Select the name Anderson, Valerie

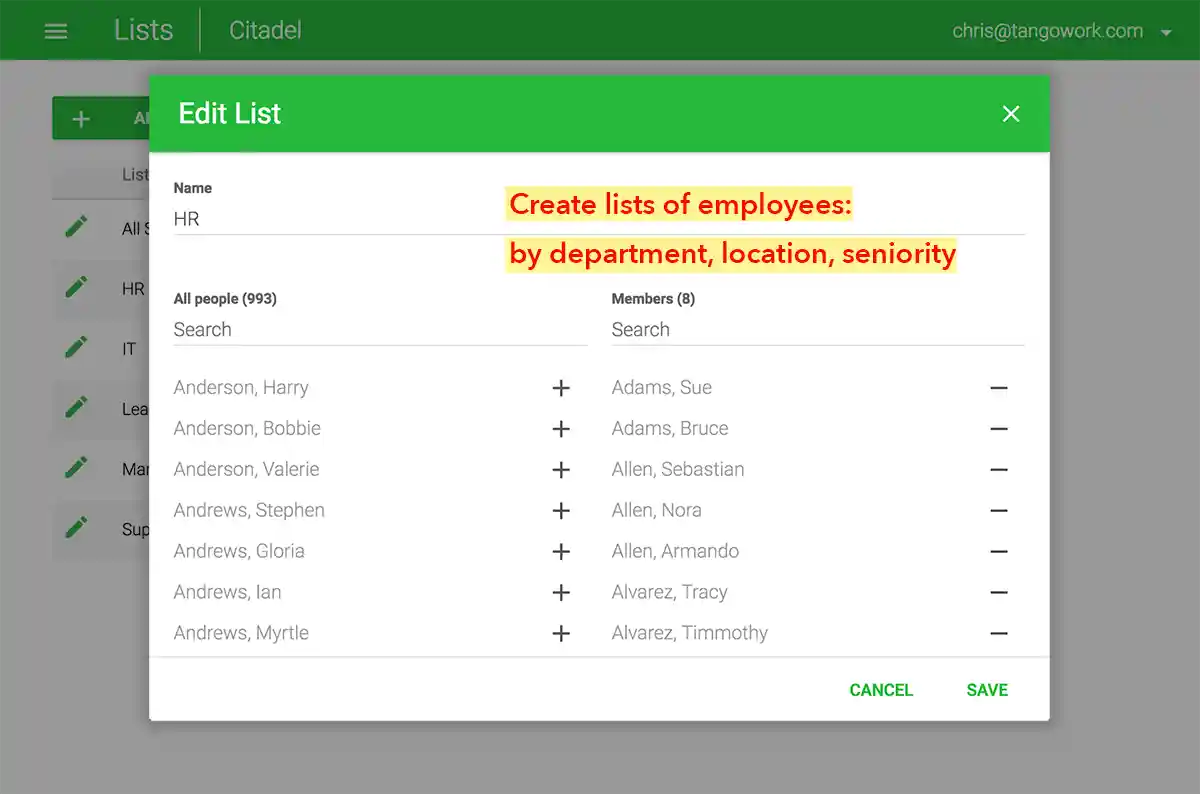click(x=247, y=470)
